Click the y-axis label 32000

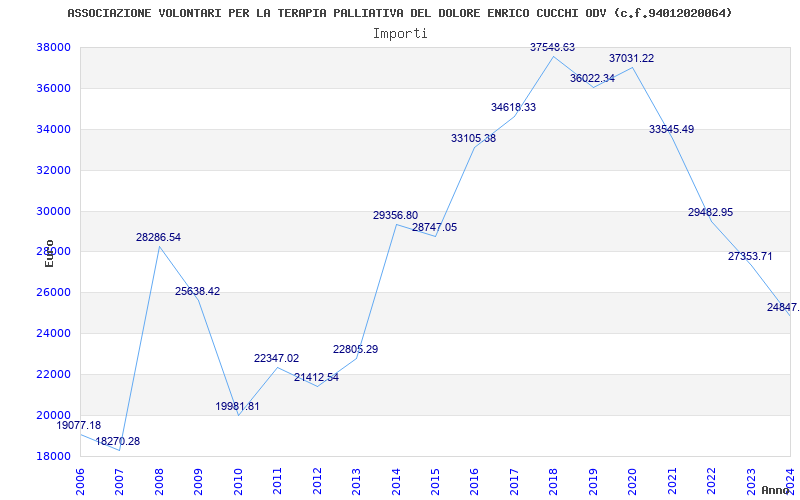[53, 170]
